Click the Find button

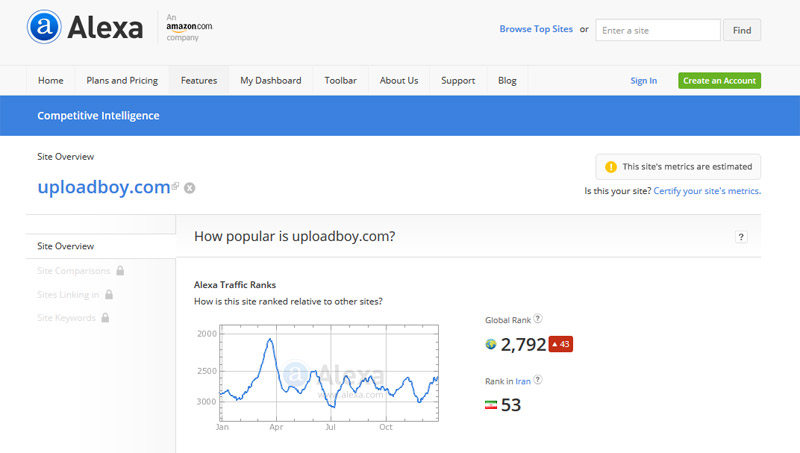click(x=742, y=30)
